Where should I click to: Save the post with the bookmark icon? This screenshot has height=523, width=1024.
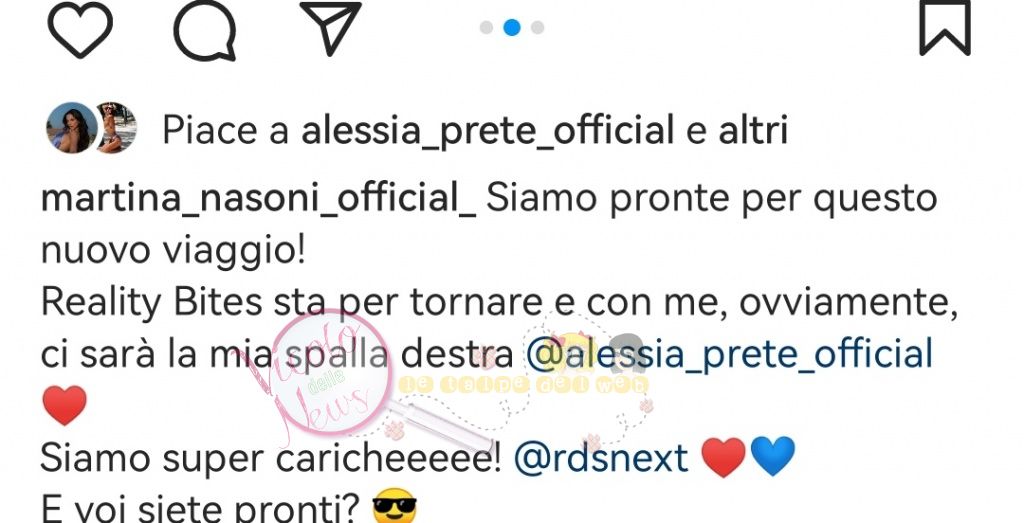pos(945,26)
